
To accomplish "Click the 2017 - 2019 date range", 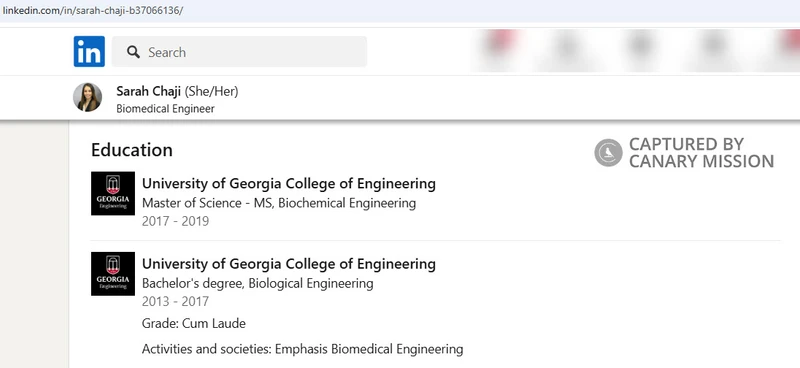I will pos(176,222).
